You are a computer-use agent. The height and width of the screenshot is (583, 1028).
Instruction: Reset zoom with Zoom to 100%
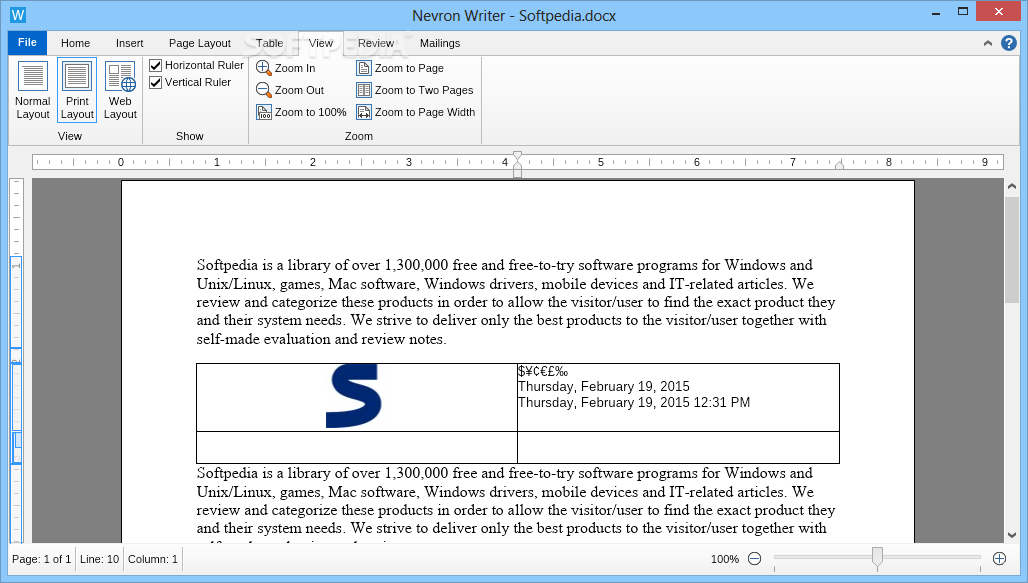coord(302,112)
